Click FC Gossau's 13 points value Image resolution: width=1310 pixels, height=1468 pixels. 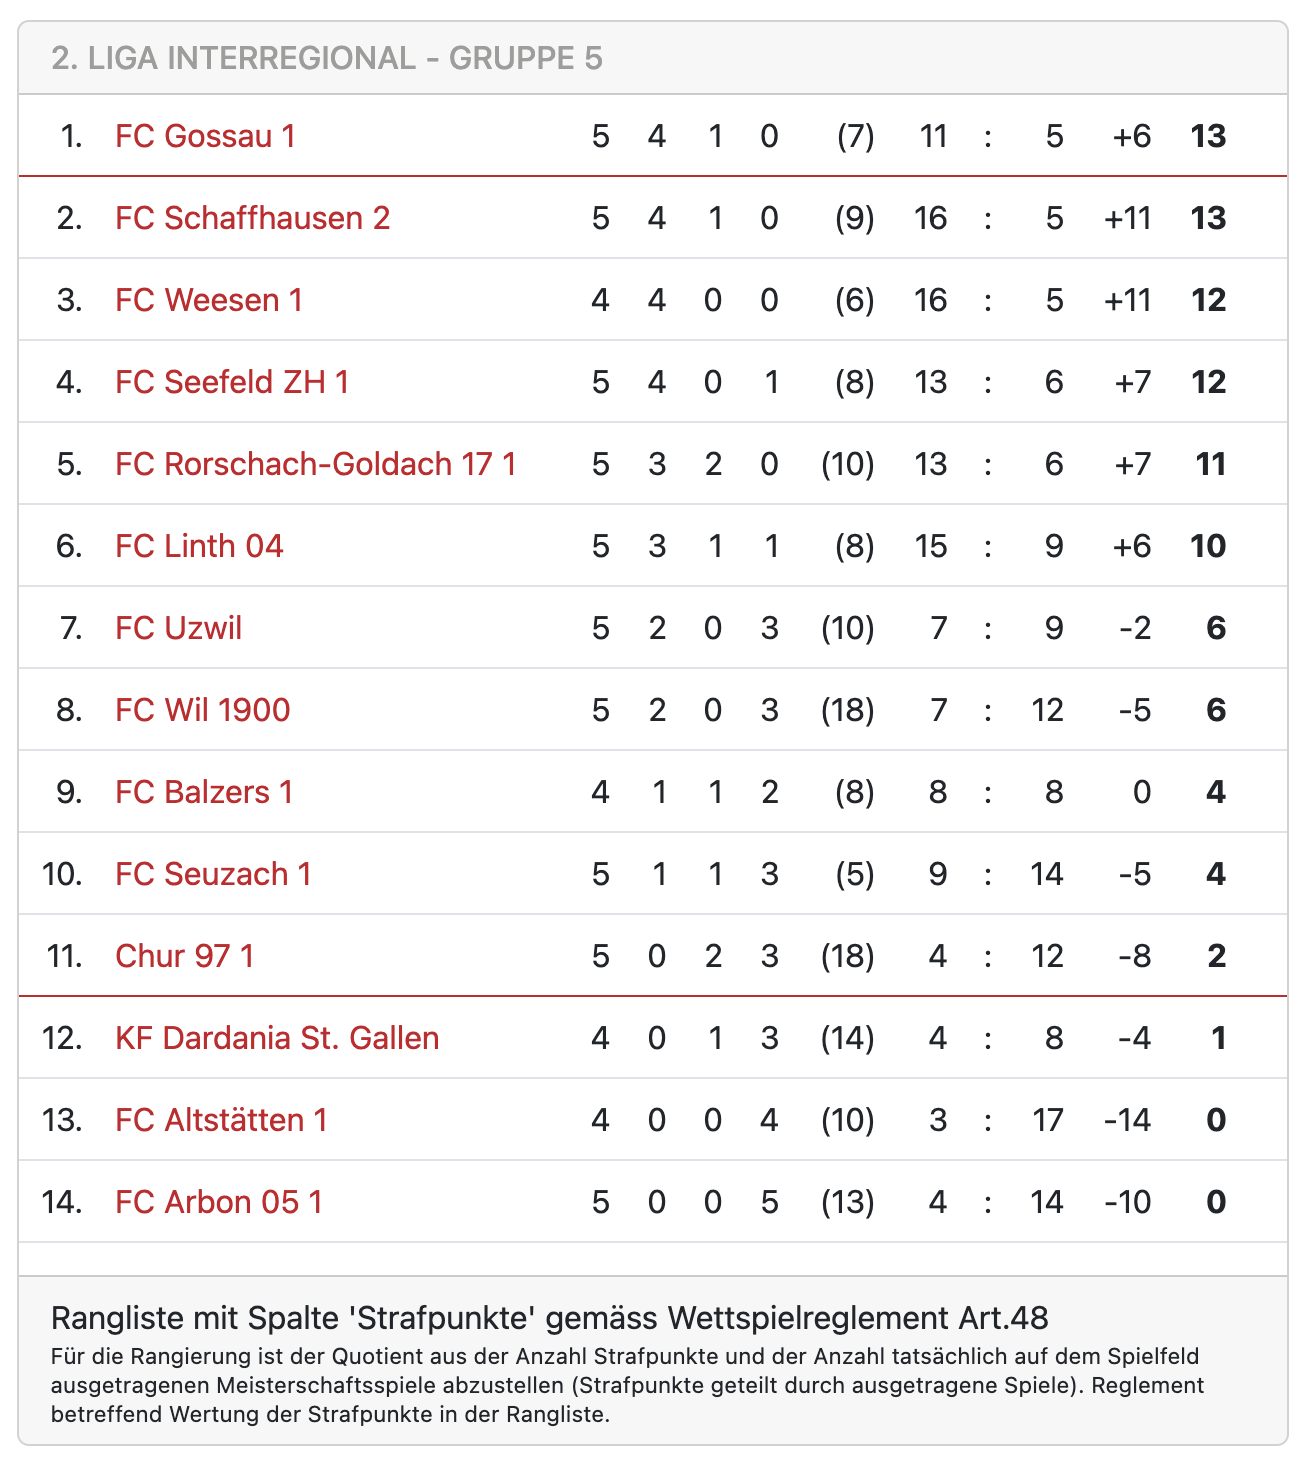(1208, 136)
